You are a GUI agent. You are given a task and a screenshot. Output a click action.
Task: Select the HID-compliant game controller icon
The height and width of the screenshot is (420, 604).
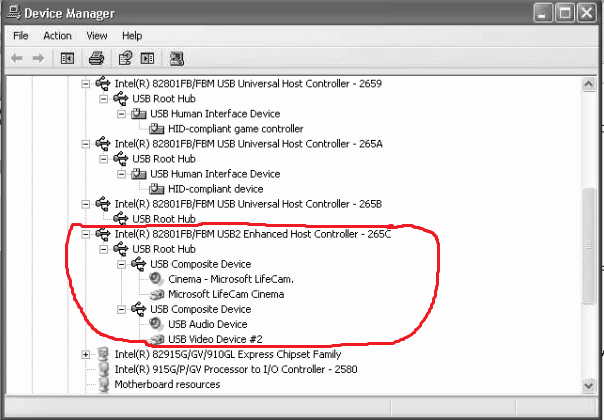tap(156, 129)
